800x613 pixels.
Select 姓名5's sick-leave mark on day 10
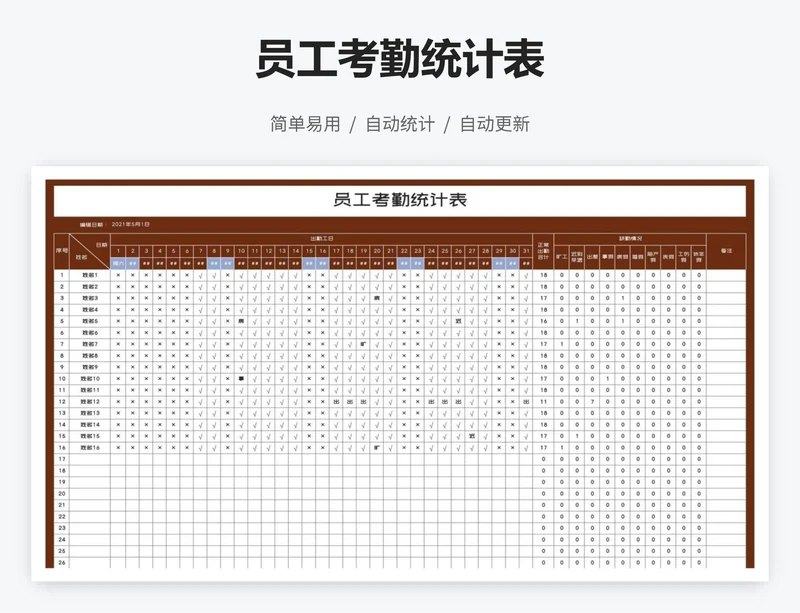coord(241,321)
